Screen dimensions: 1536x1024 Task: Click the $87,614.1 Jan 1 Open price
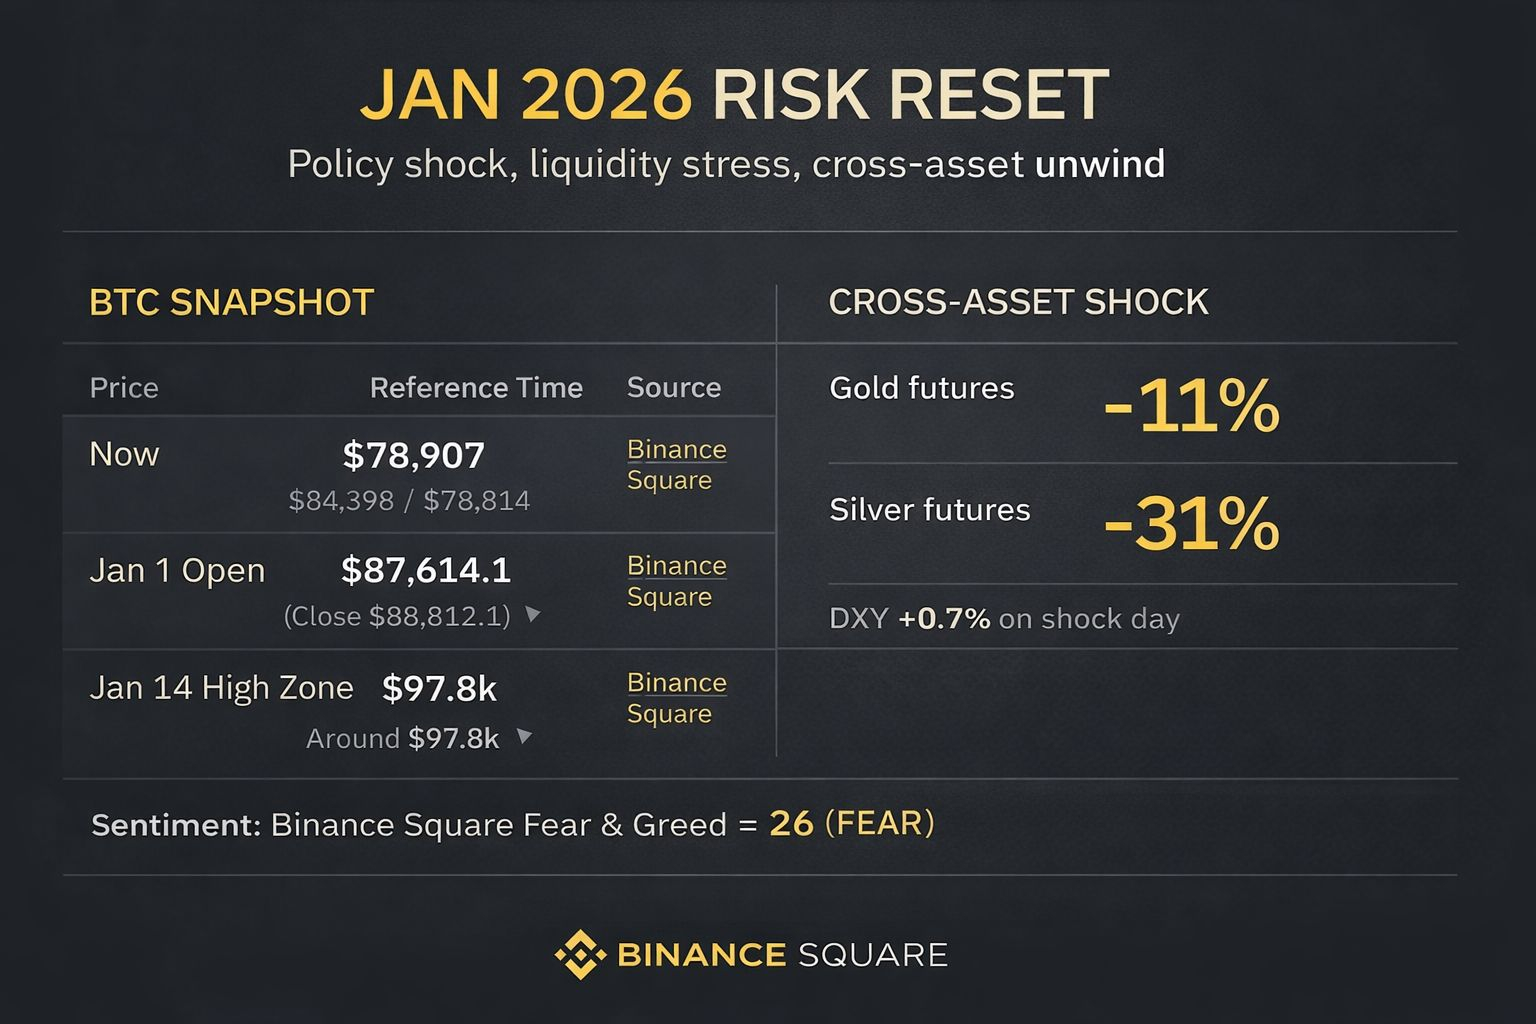click(x=426, y=571)
